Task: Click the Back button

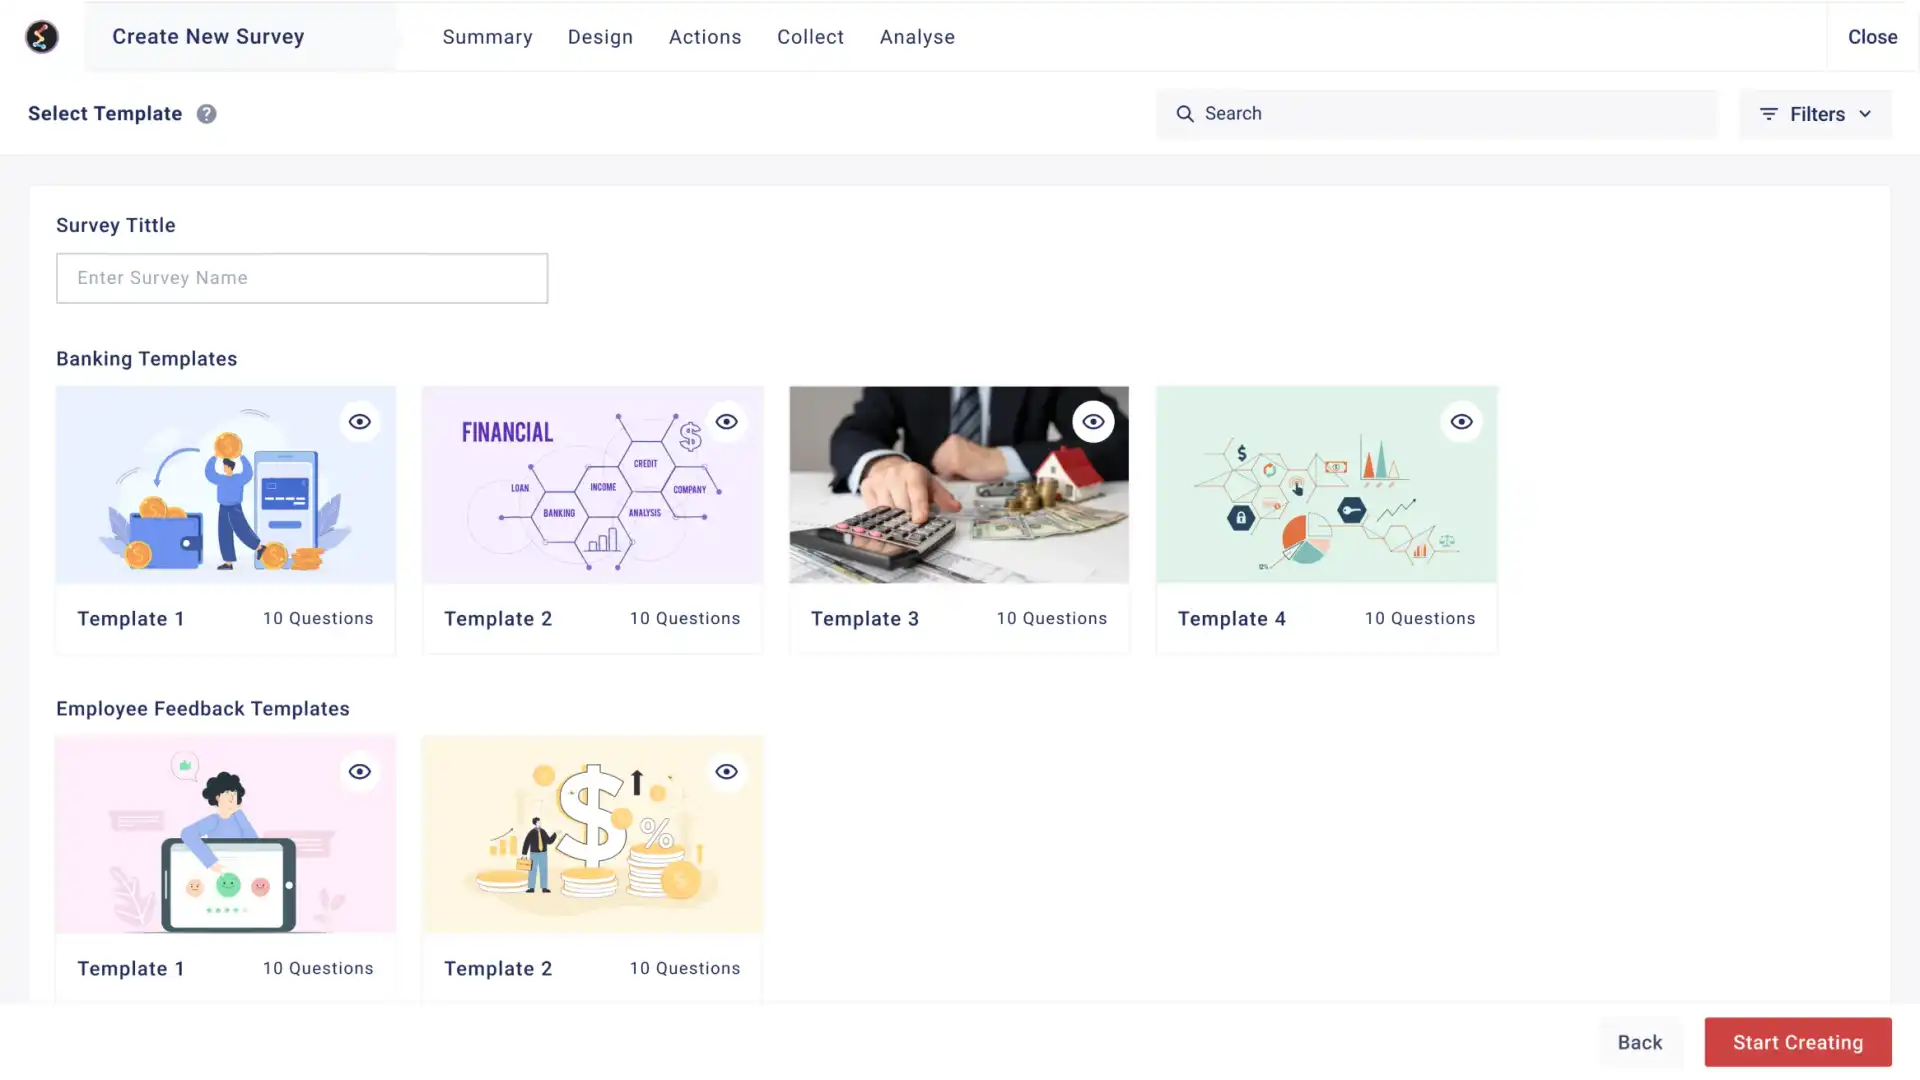Action: [x=1639, y=1043]
